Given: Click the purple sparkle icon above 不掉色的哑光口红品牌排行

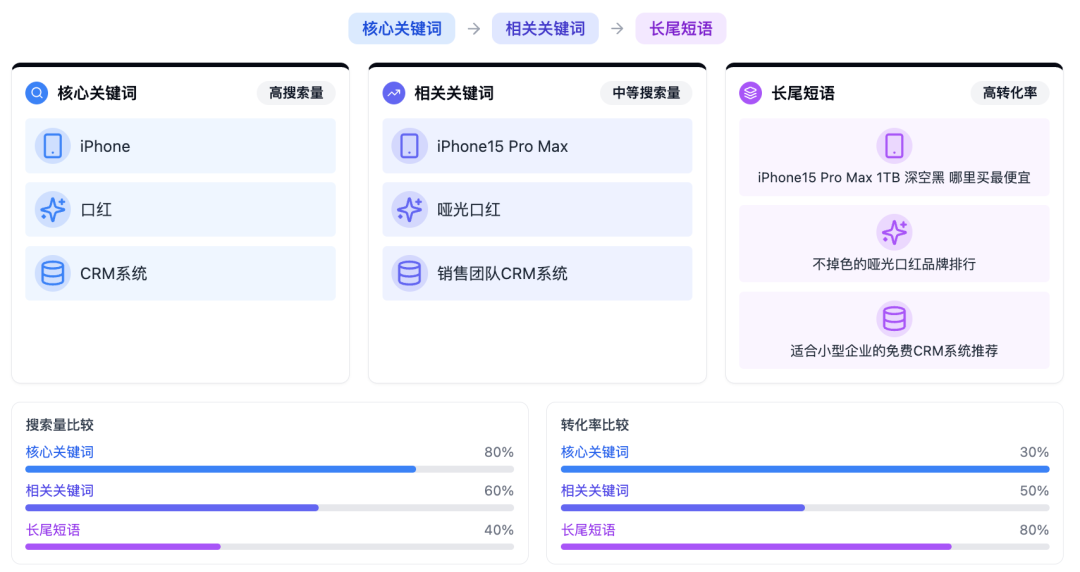Looking at the screenshot, I should pos(894,232).
